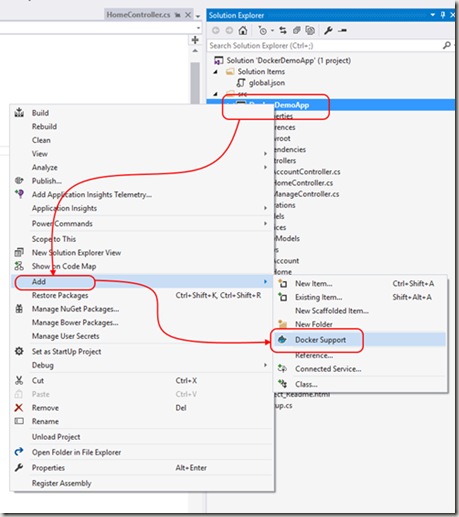This screenshot has height=517, width=459.
Task: Choose Rebuild from the context menu
Action: click(x=44, y=127)
